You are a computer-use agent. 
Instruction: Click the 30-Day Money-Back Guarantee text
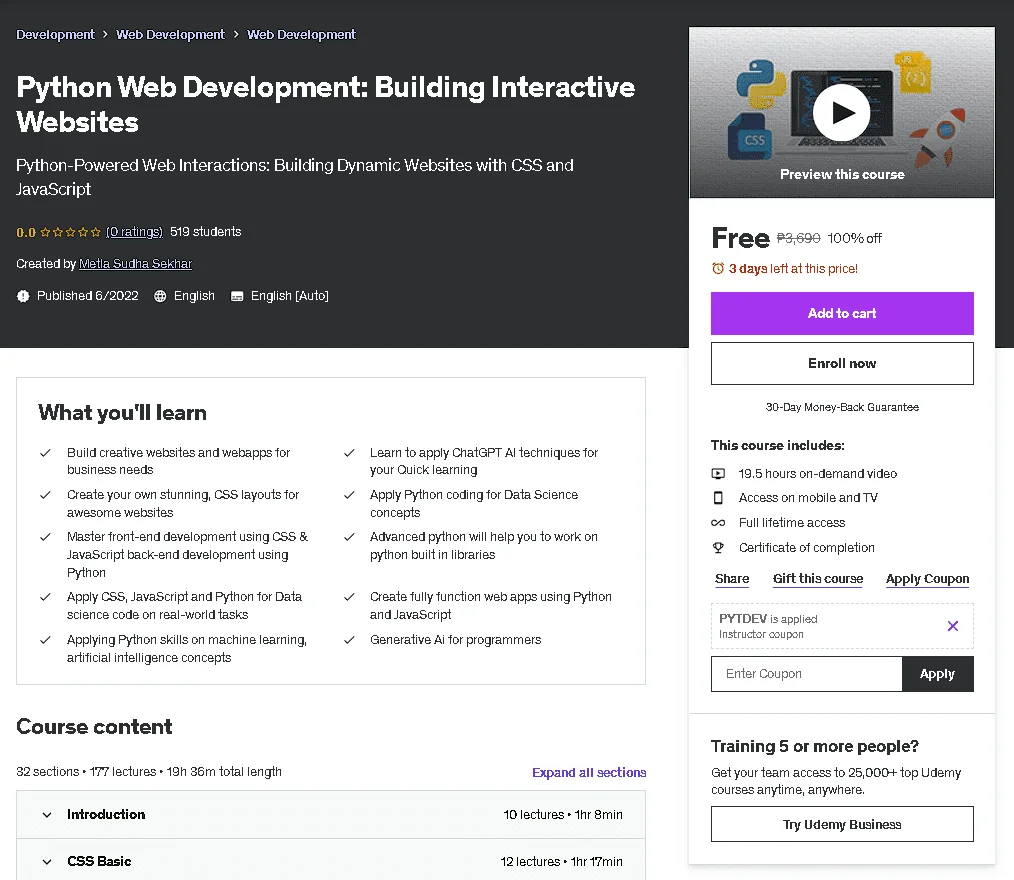pyautogui.click(x=842, y=407)
